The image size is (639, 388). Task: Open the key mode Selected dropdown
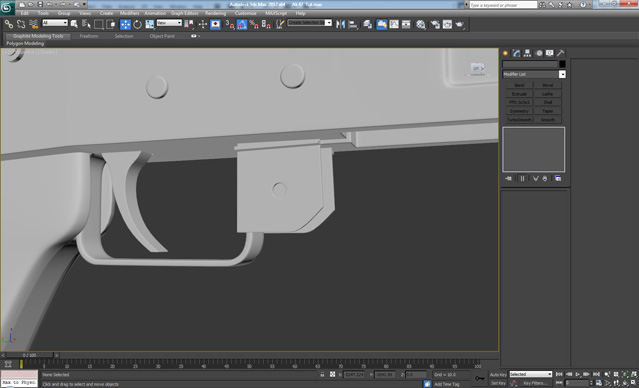click(x=530, y=374)
